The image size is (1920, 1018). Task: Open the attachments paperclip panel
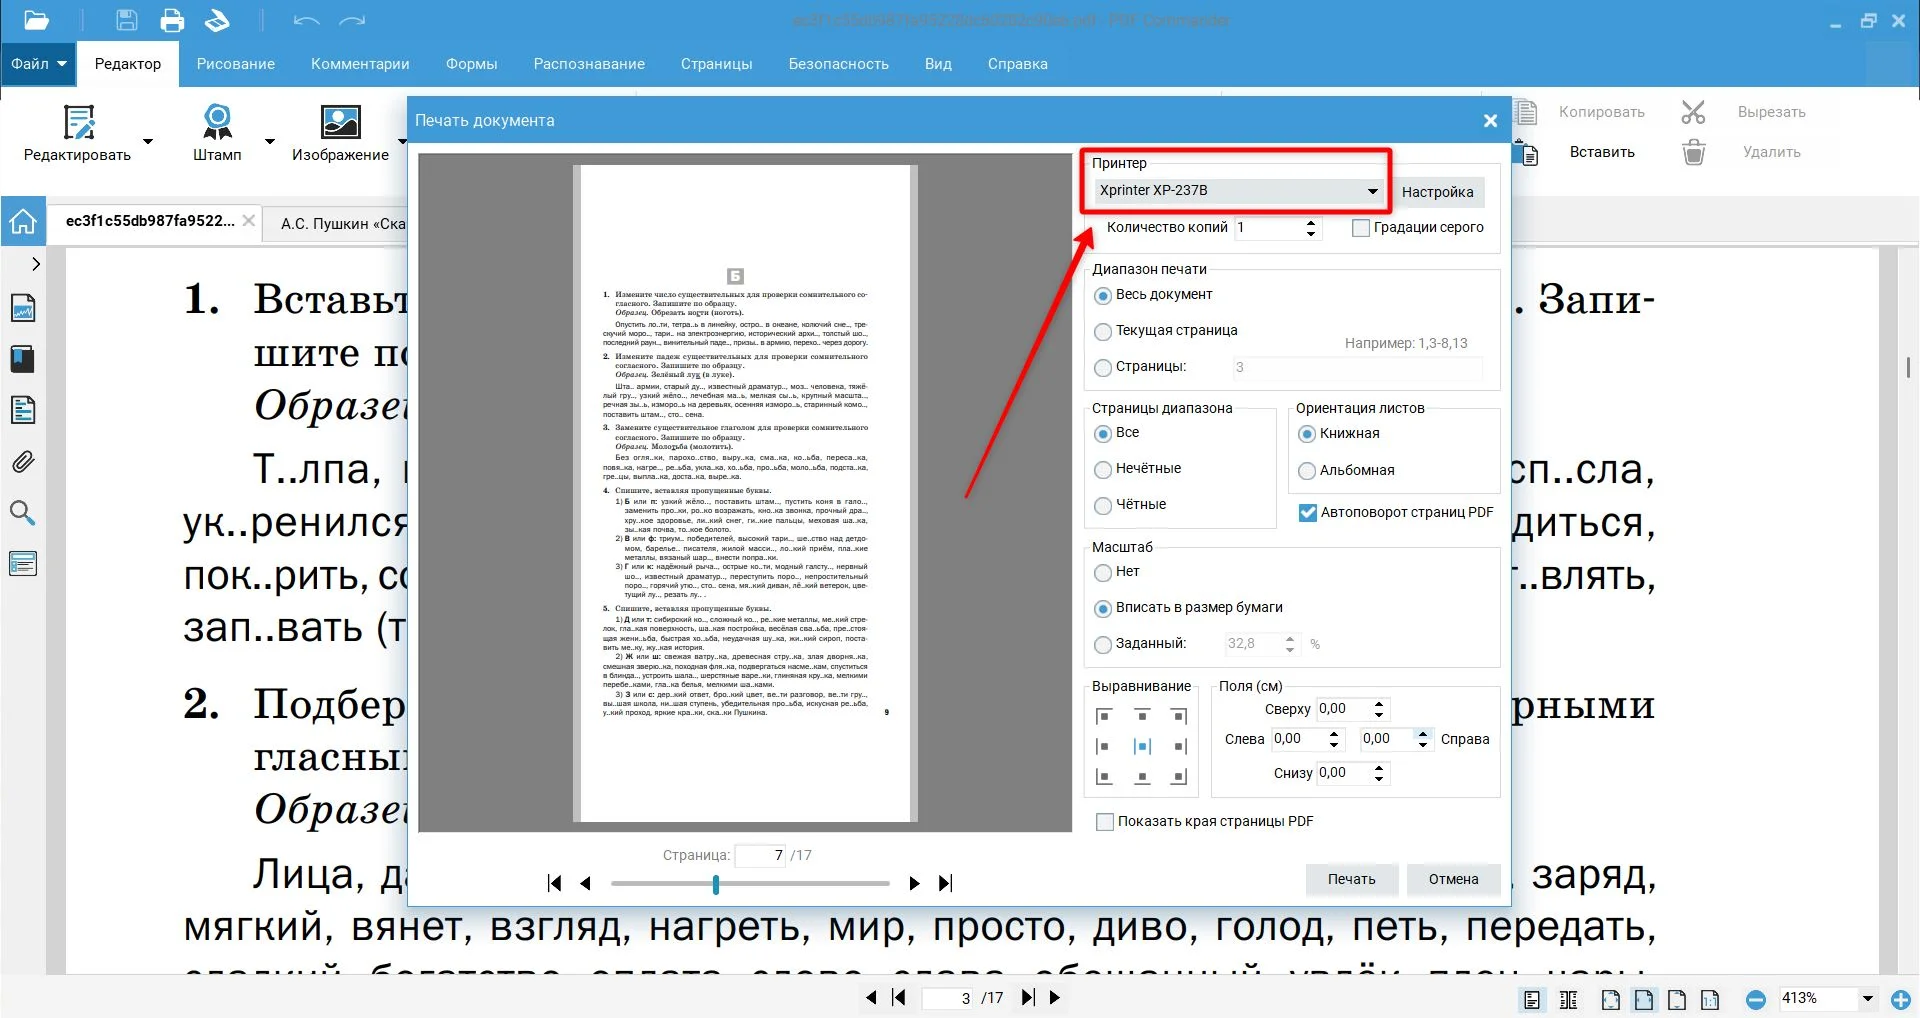click(22, 461)
